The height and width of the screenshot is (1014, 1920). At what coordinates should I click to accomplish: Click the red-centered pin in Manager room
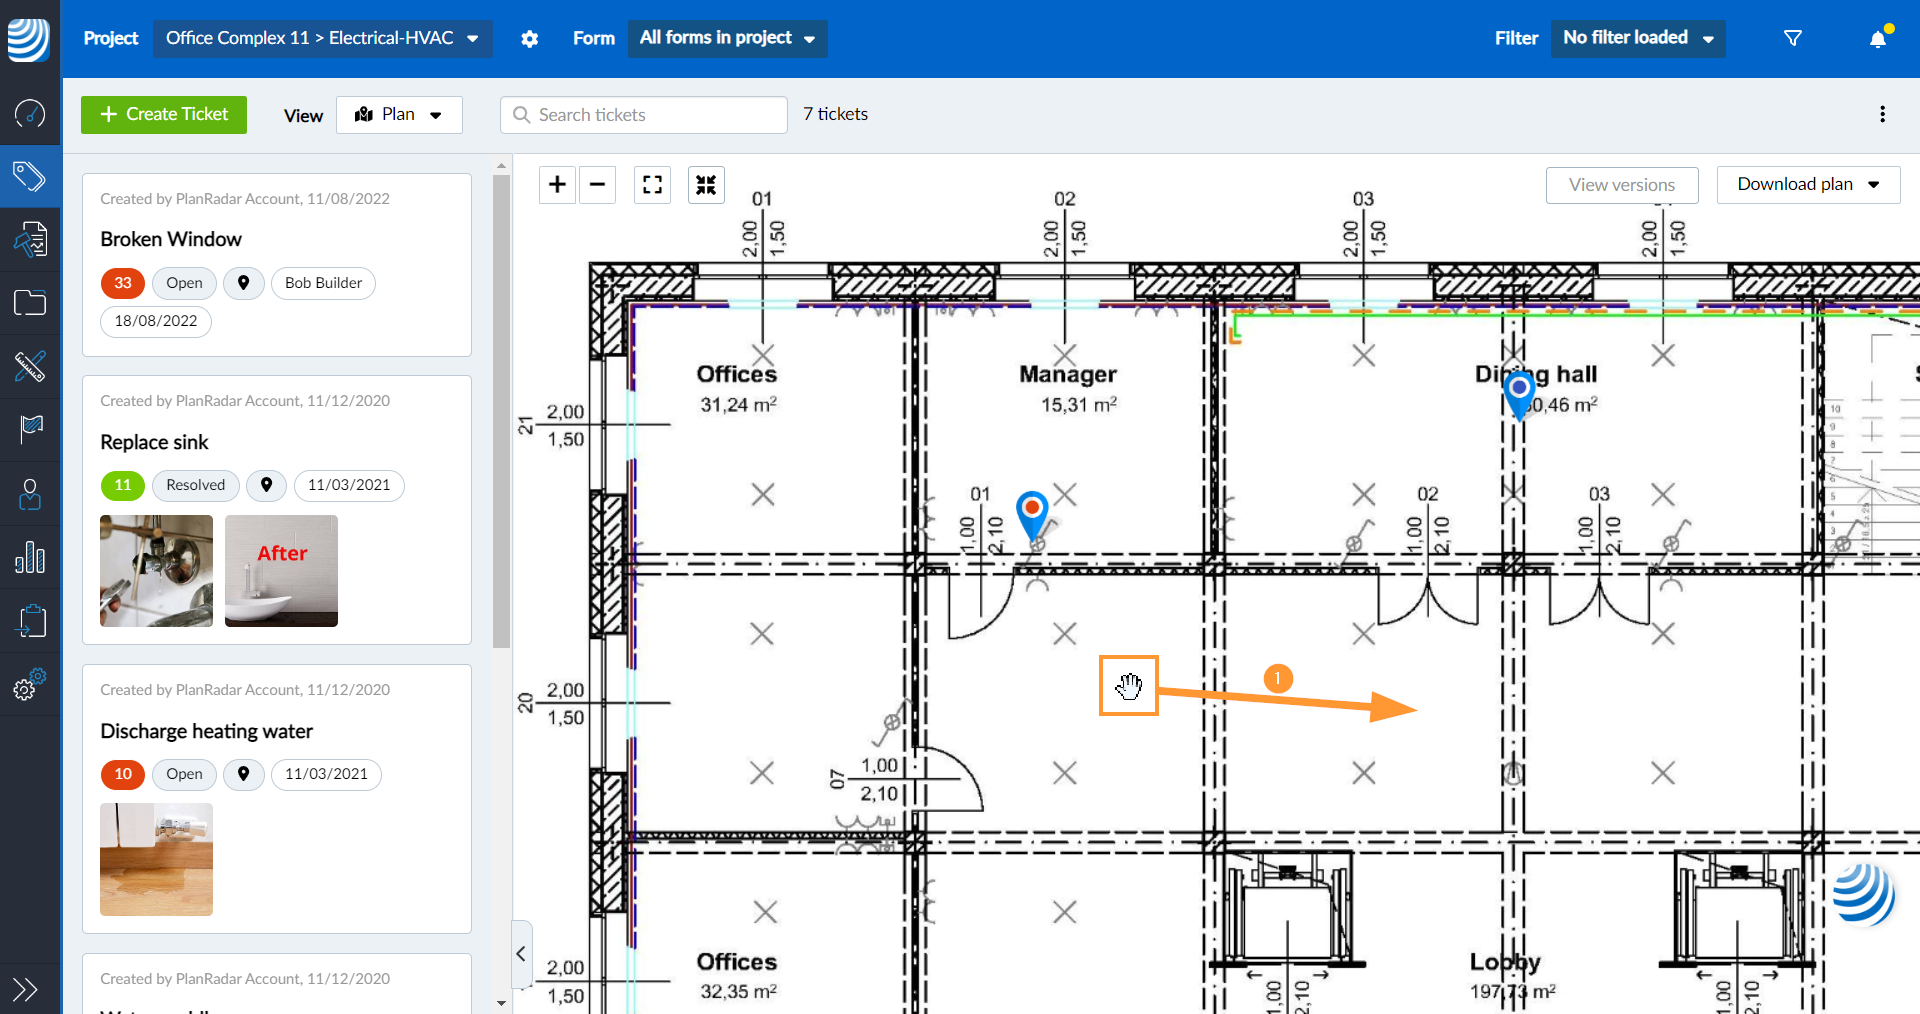(x=1032, y=514)
